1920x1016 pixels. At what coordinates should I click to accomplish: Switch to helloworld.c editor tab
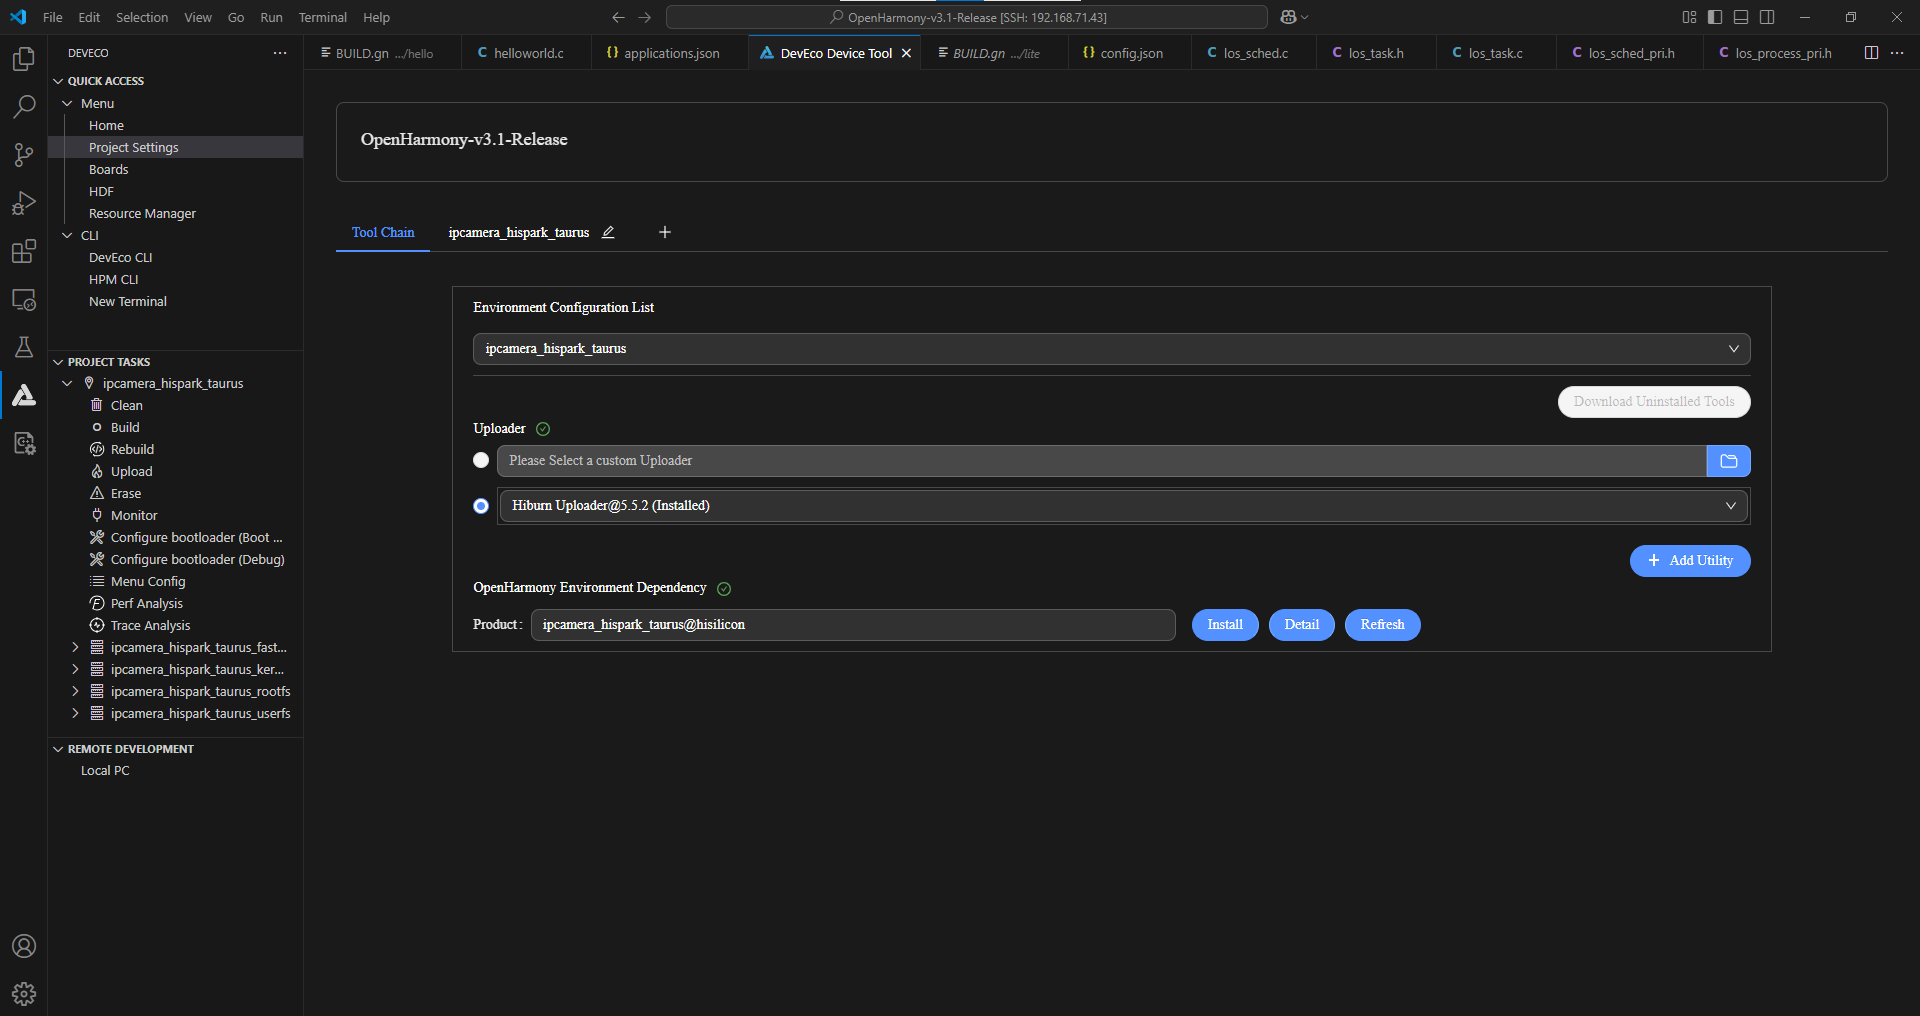coord(528,53)
